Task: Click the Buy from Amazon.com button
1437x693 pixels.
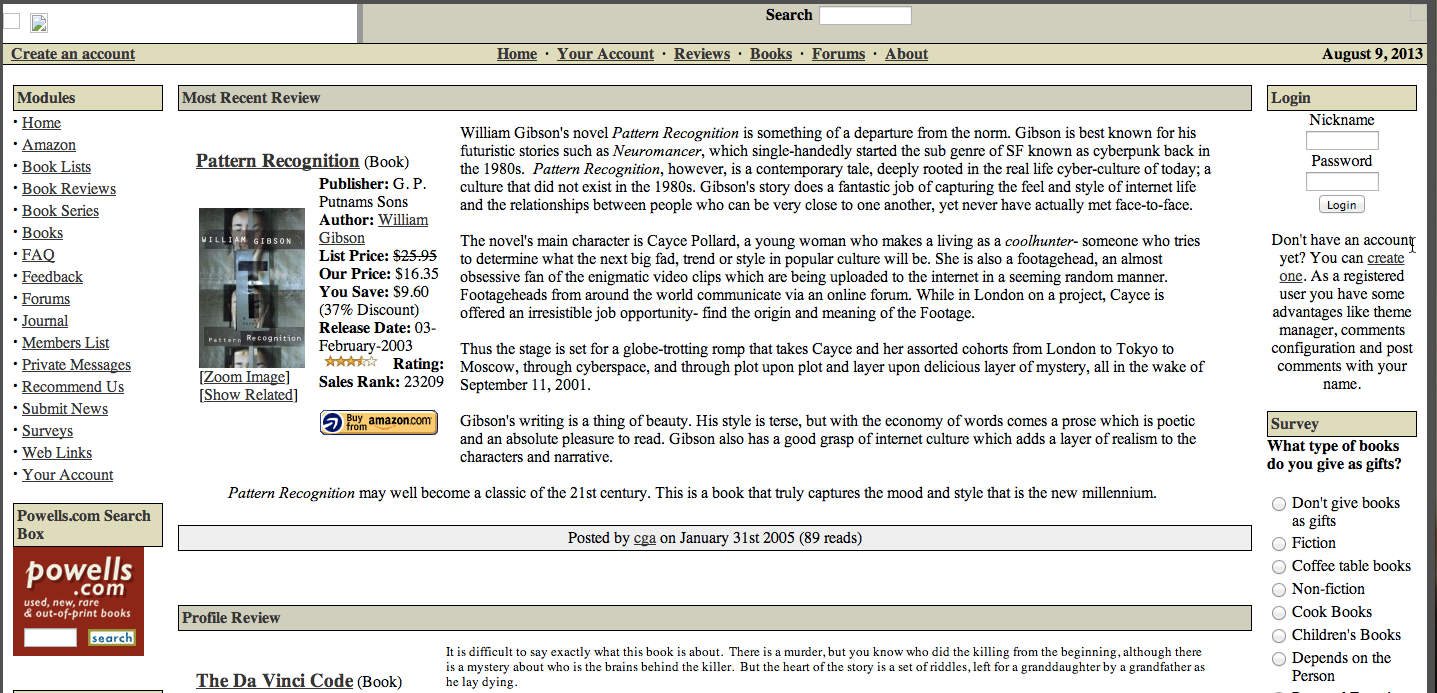Action: click(x=378, y=422)
